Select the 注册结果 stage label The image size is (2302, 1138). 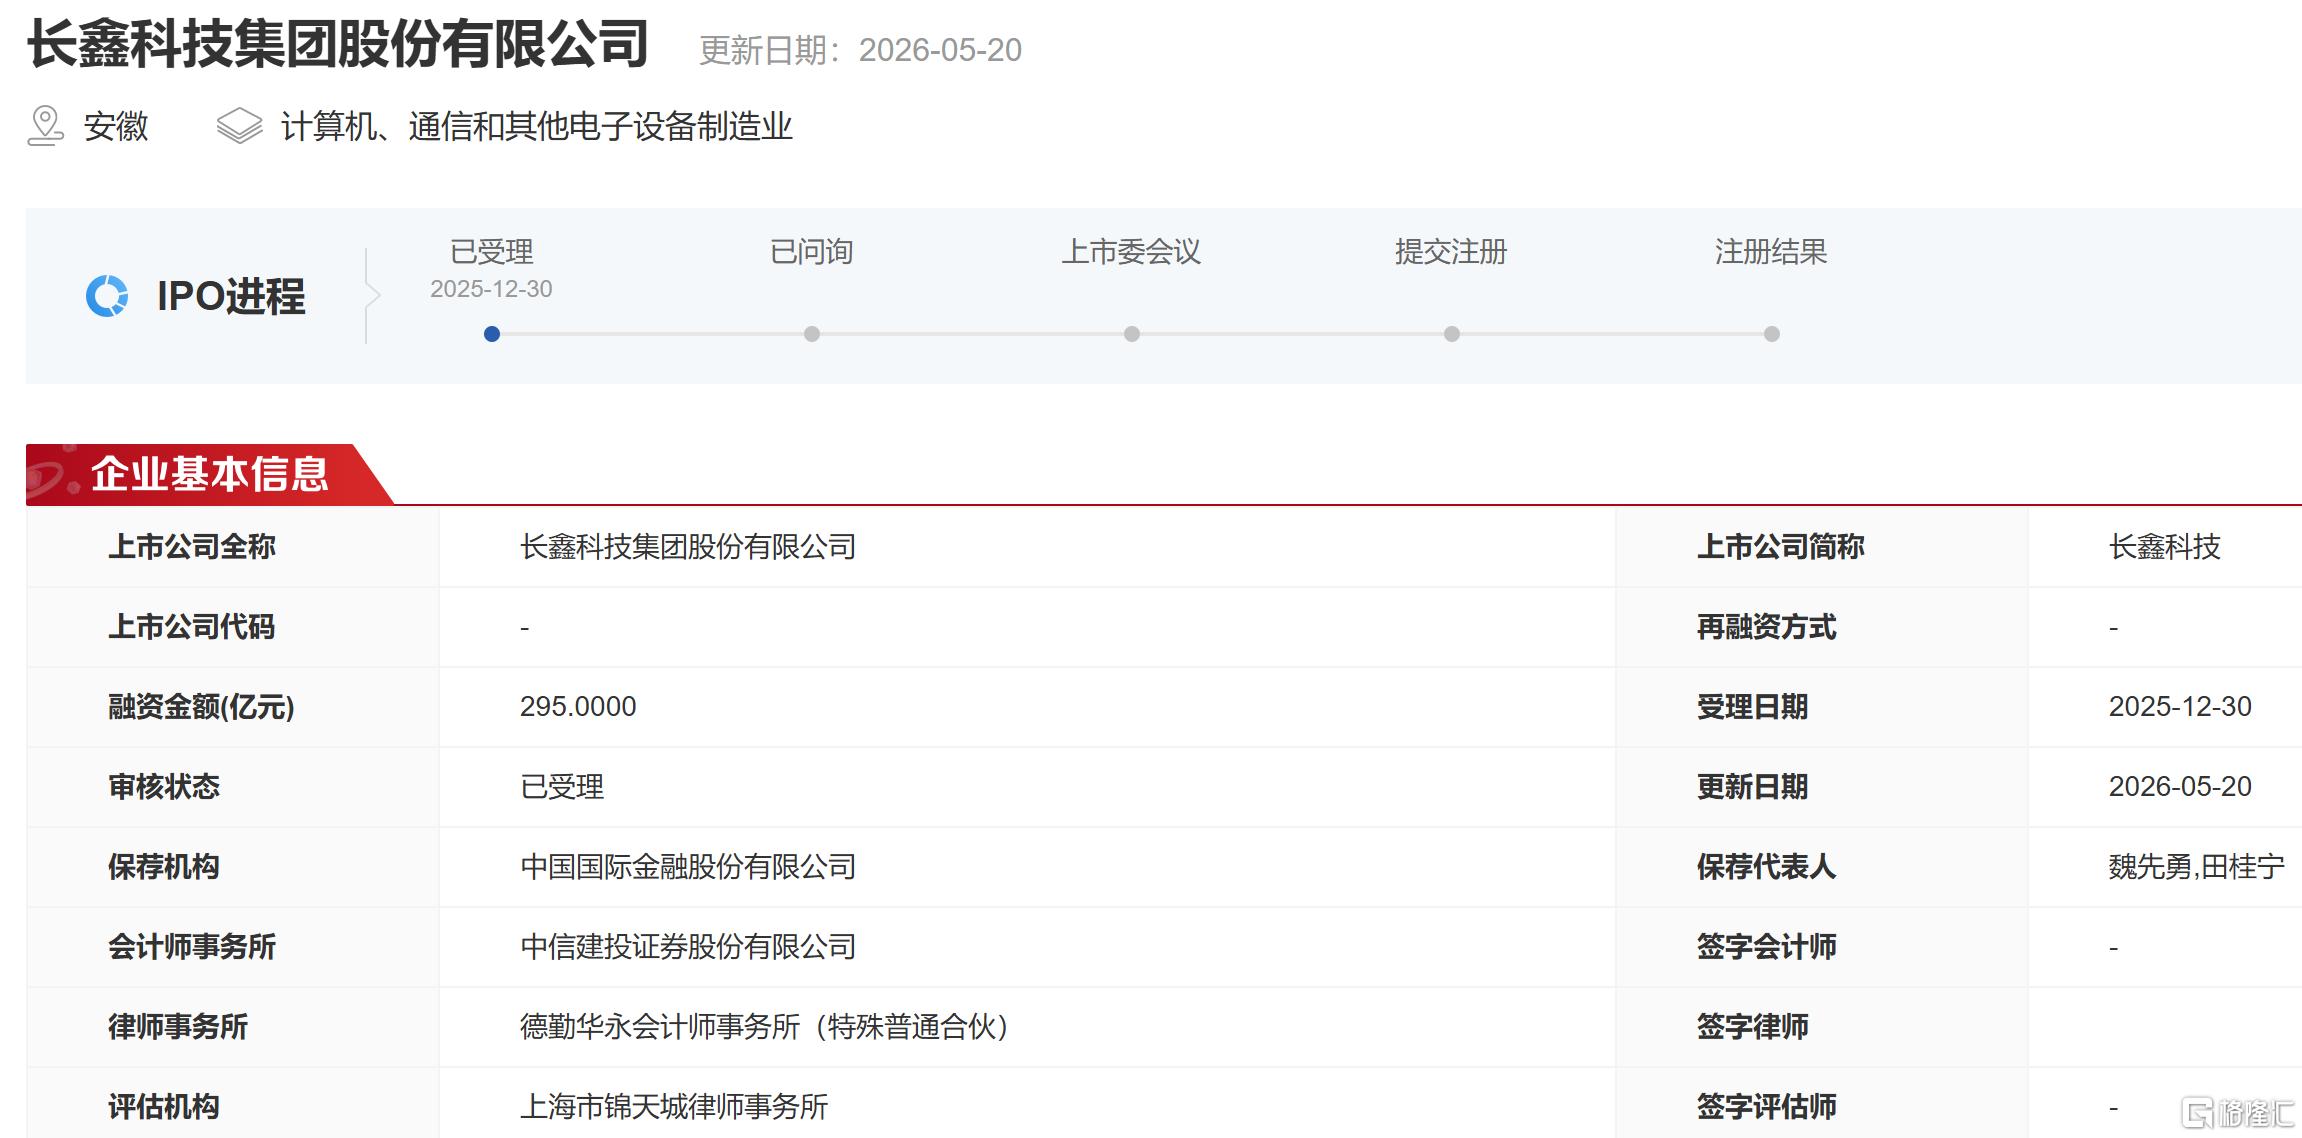point(1772,252)
